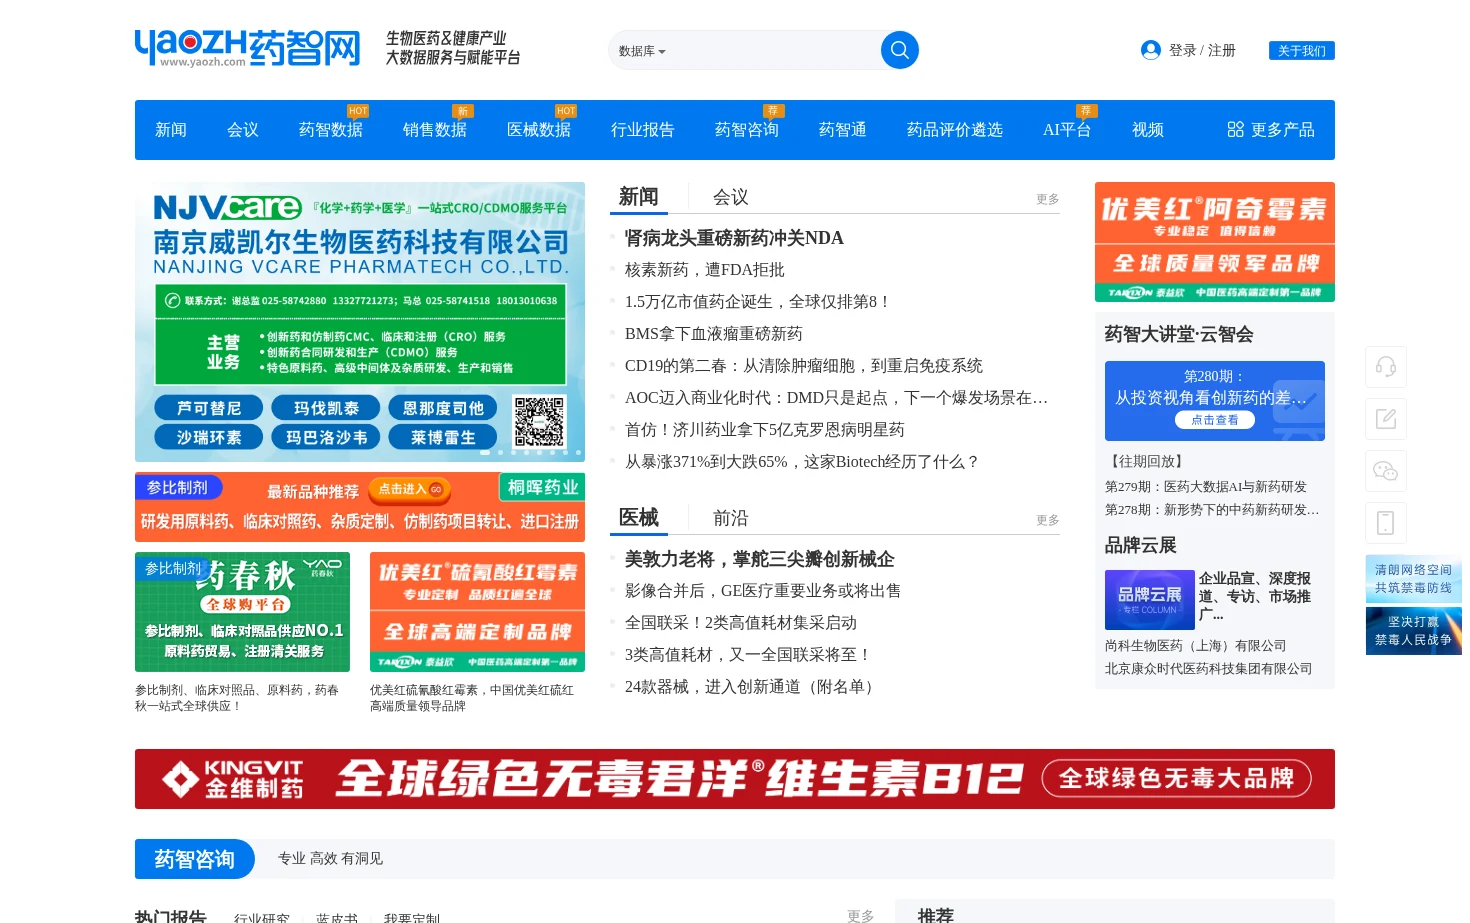Open 登录 / 注册 link
This screenshot has width=1470, height=923.
(x=1202, y=50)
